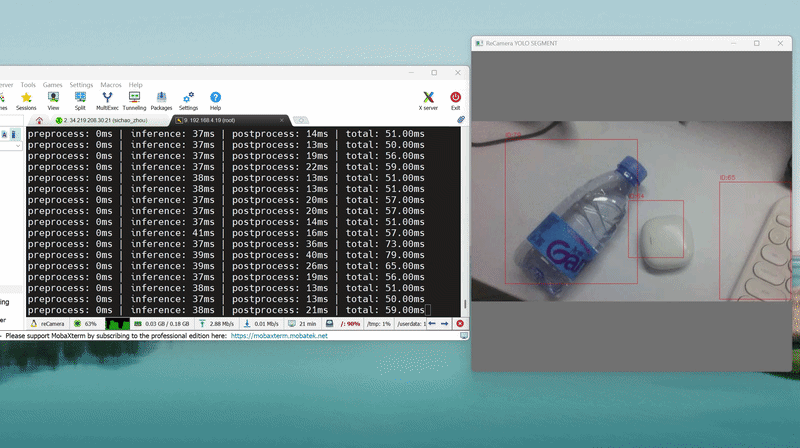800x448 pixels.
Task: Open the Help menu in menu bar
Action: click(x=135, y=85)
